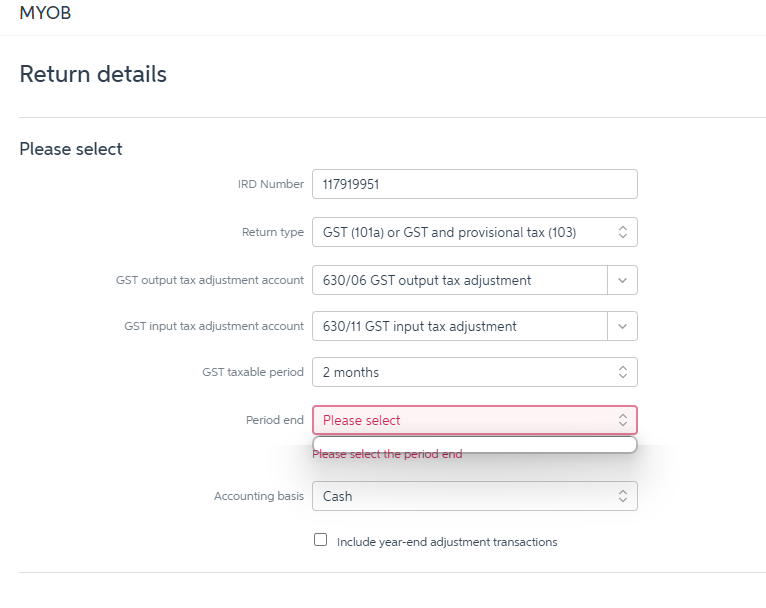Click the MYOB logo in the header
The image size is (766, 608).
[x=45, y=14]
